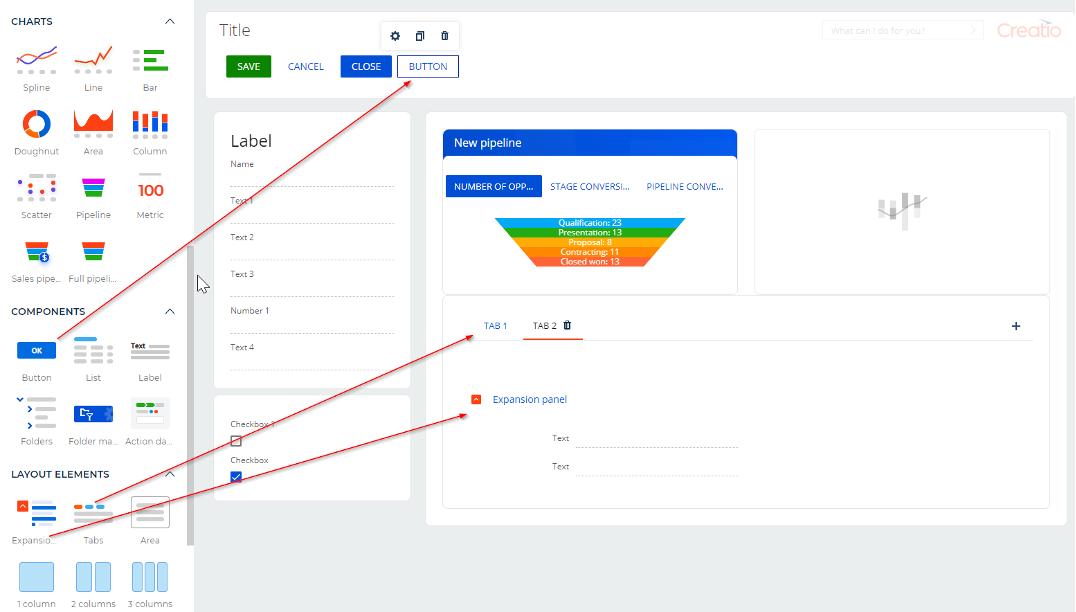Collapse the Components section

click(x=170, y=311)
